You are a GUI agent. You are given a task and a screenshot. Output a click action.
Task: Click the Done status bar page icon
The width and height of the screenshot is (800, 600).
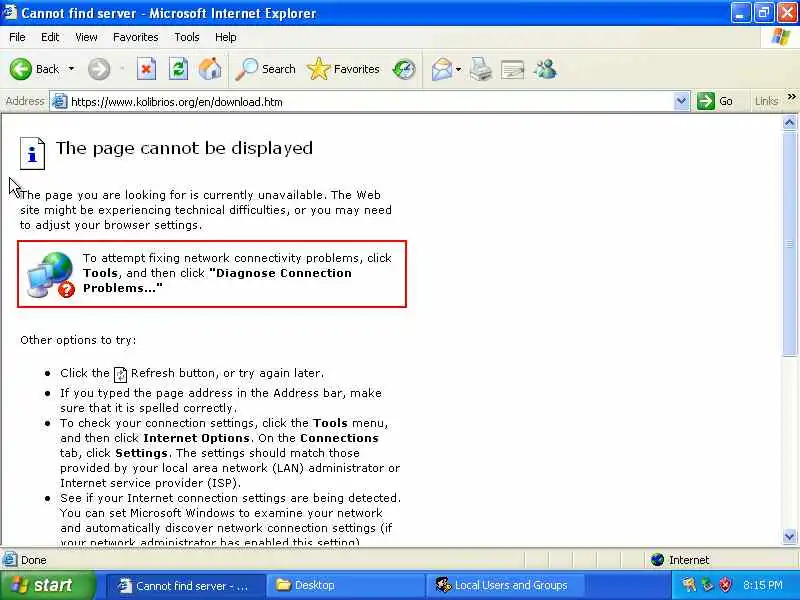pyautogui.click(x=9, y=560)
